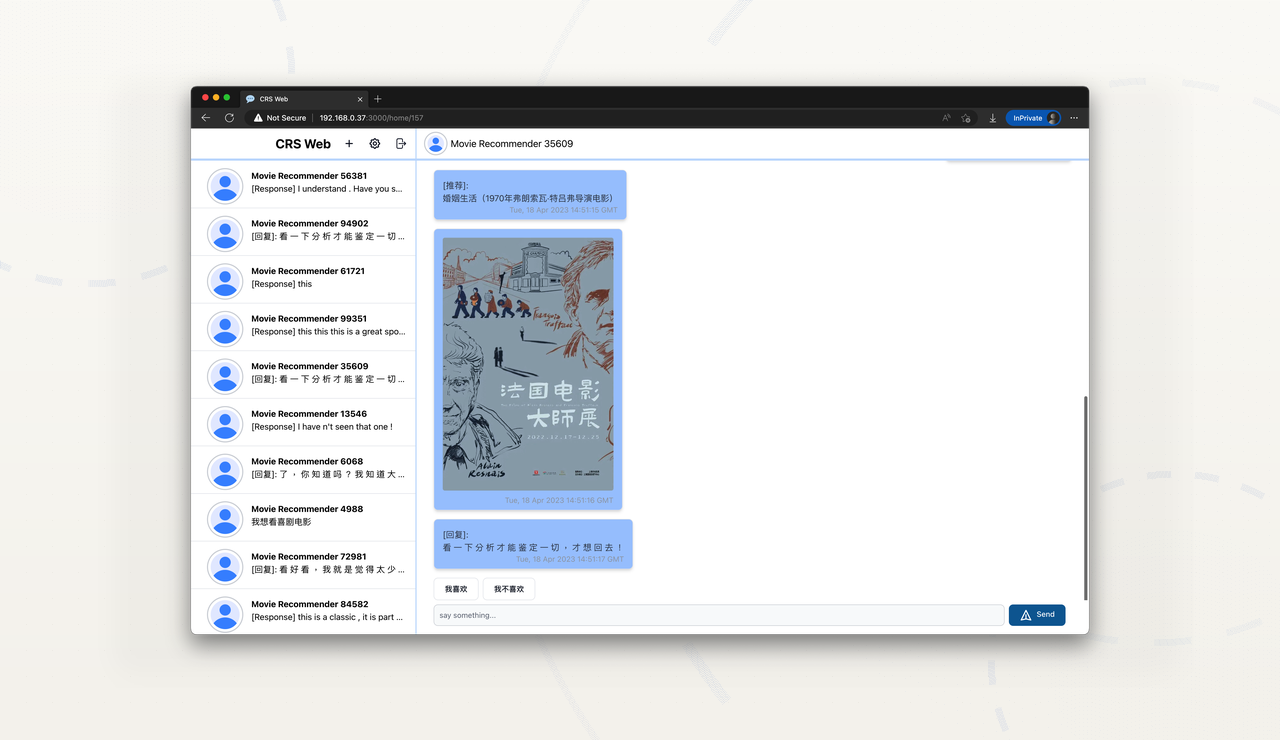Open chat Movie Recommender 72981
This screenshot has height=740, width=1280.
tap(303, 565)
